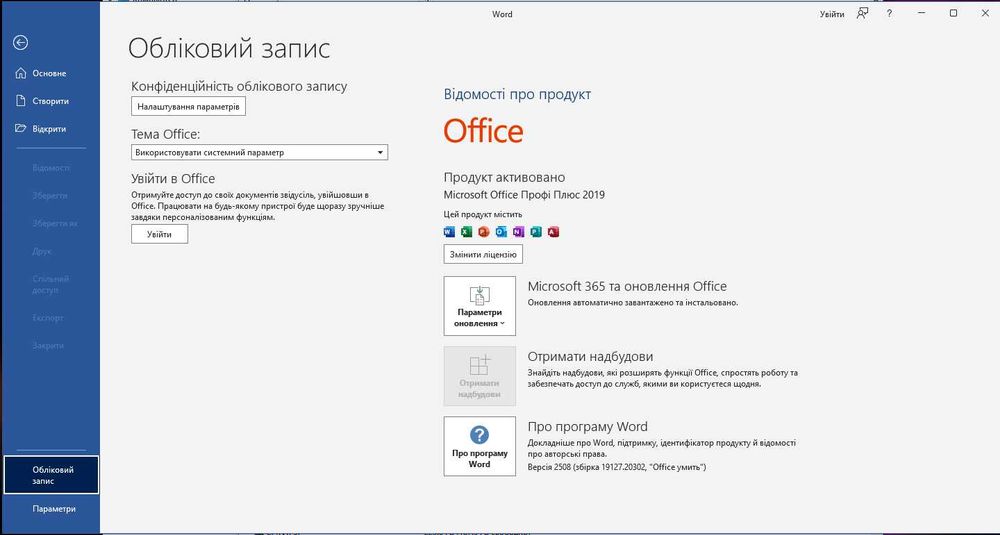
Task: Go to Параметри in the sidebar
Action: click(x=50, y=509)
